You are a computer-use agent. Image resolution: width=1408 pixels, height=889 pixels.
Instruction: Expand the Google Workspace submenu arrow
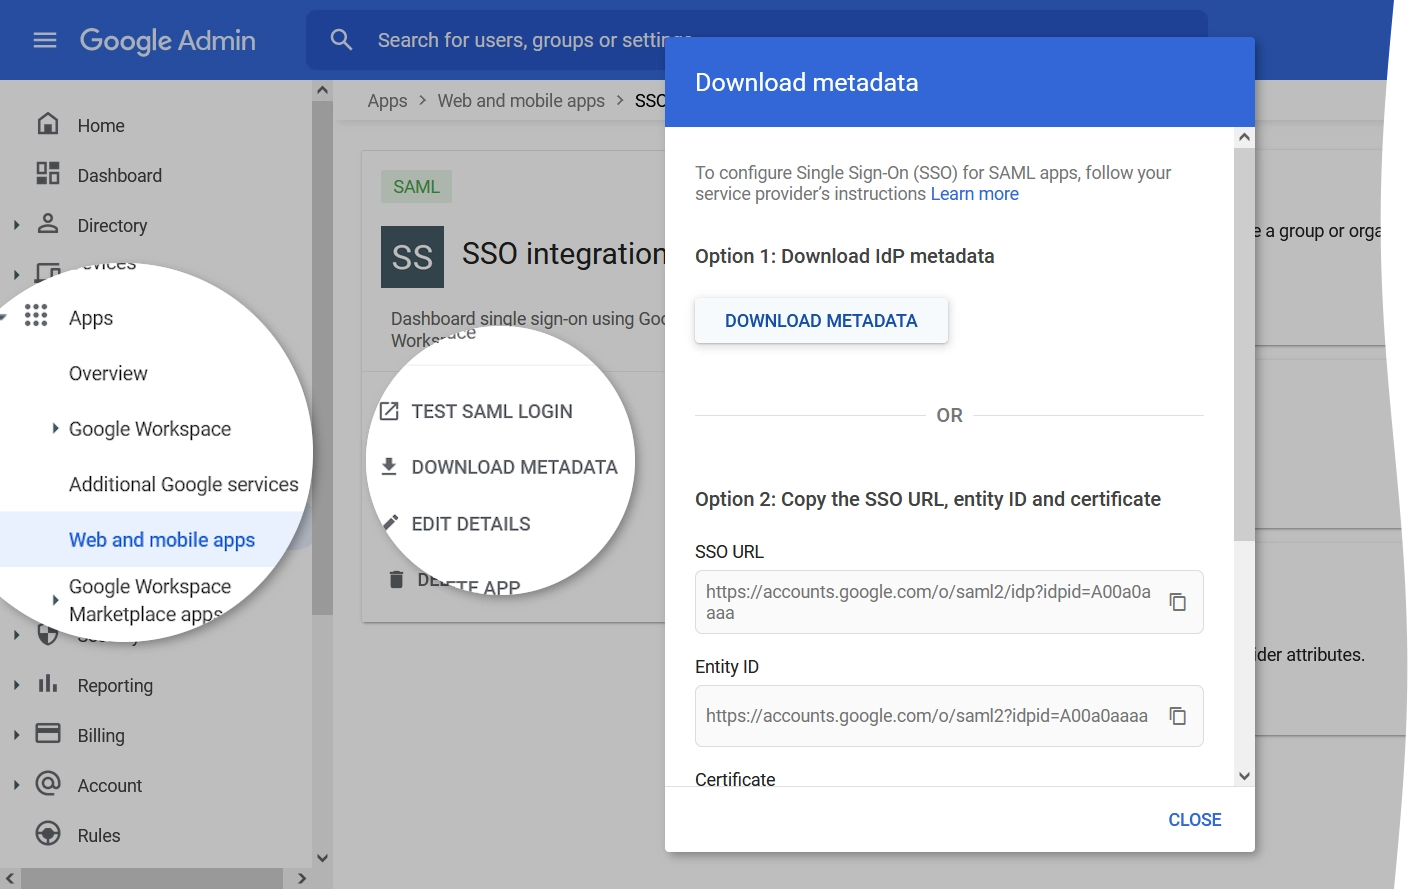[55, 428]
